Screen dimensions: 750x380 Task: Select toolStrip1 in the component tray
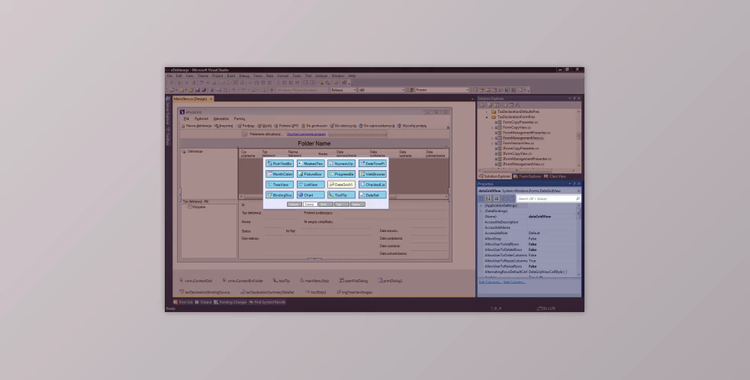pos(316,292)
